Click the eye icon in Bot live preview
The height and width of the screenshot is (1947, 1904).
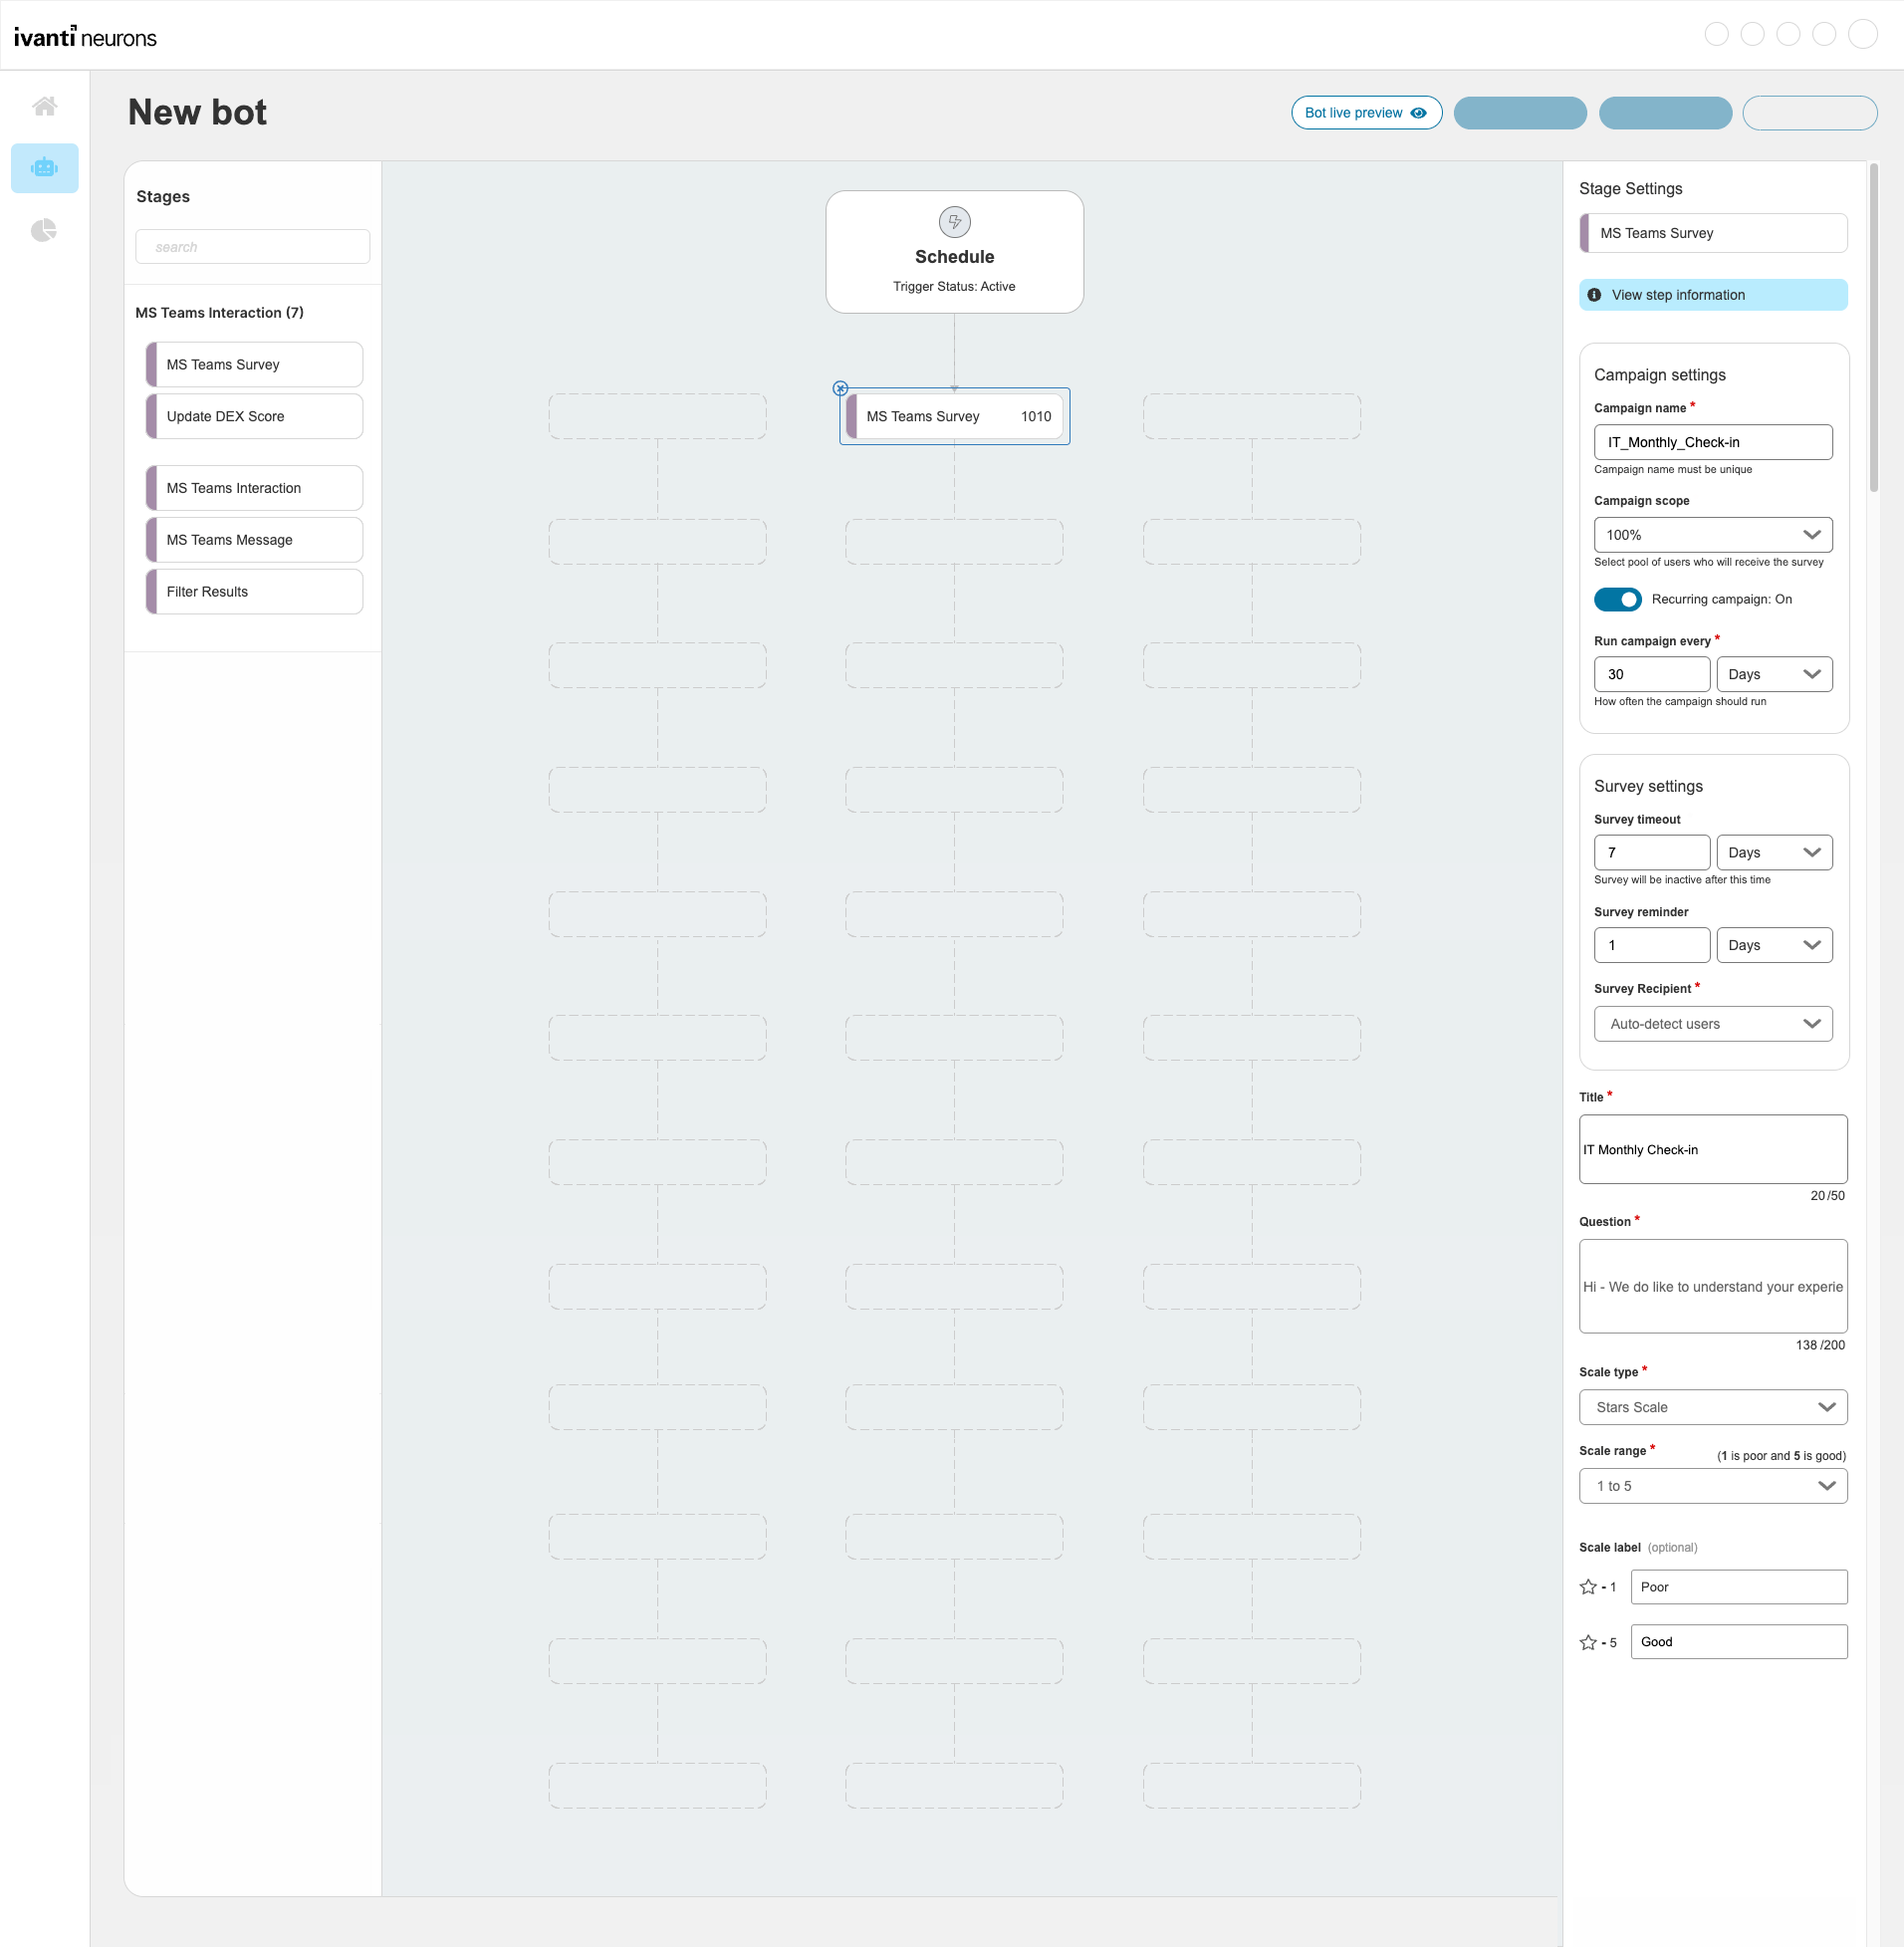pyautogui.click(x=1418, y=113)
